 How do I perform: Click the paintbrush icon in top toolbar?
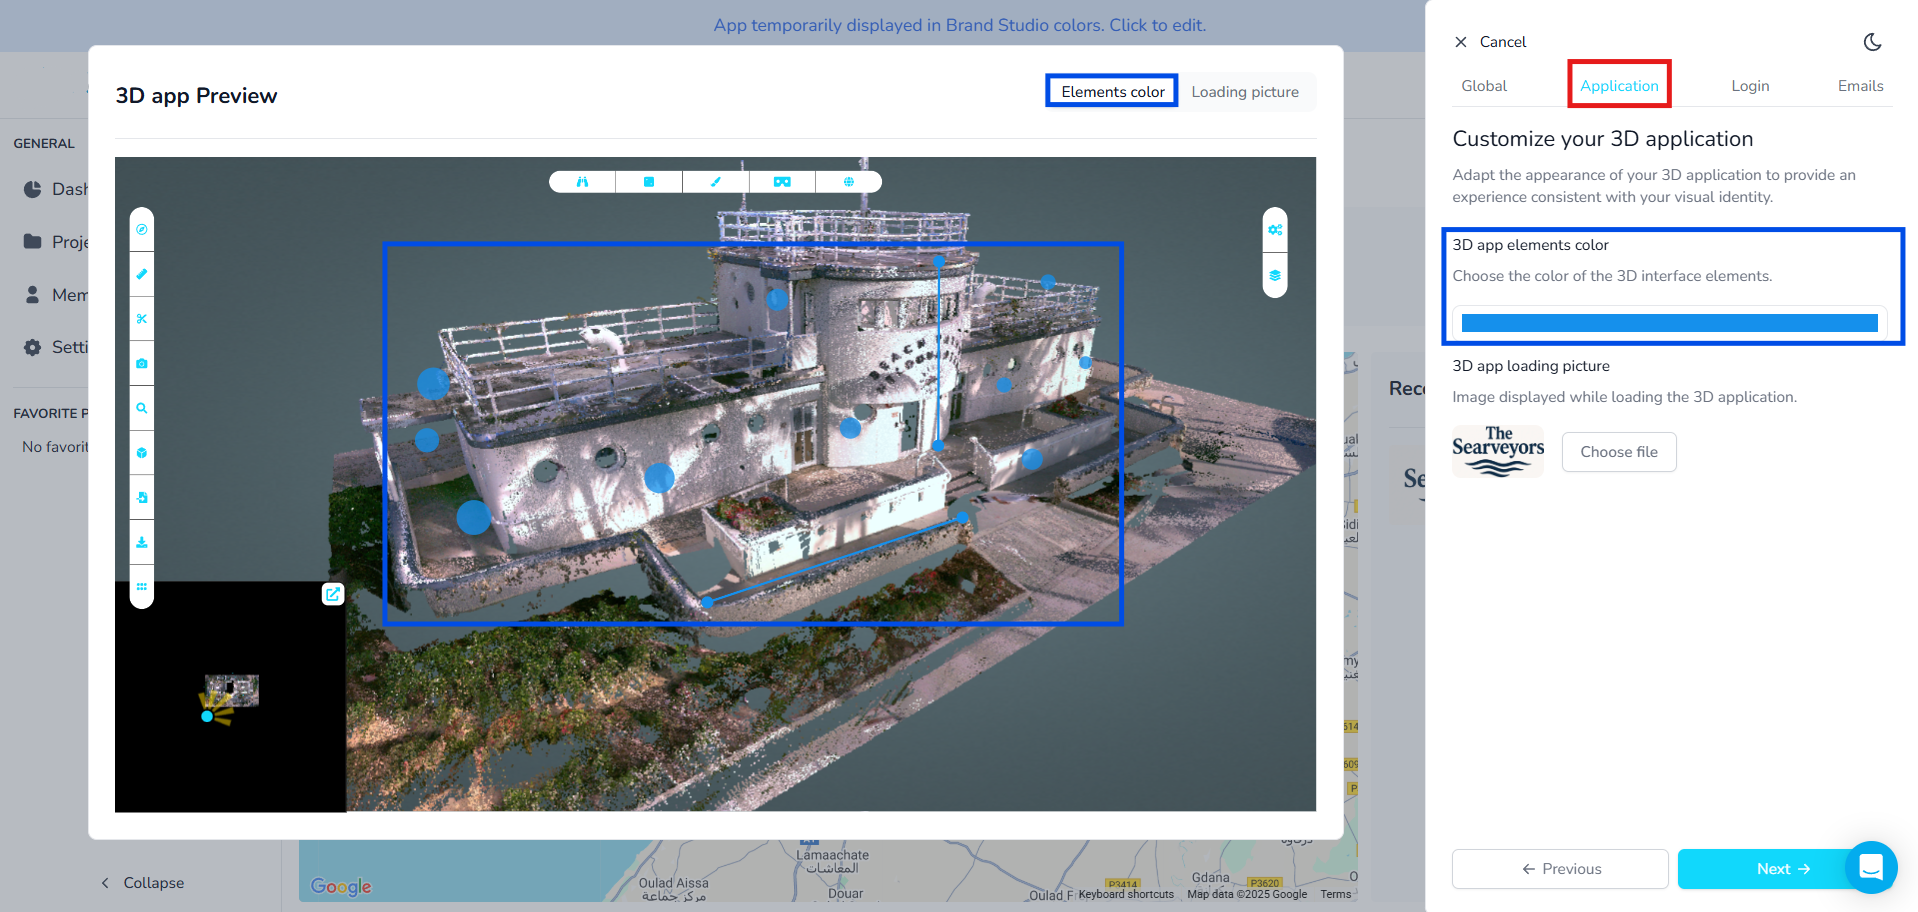715,182
